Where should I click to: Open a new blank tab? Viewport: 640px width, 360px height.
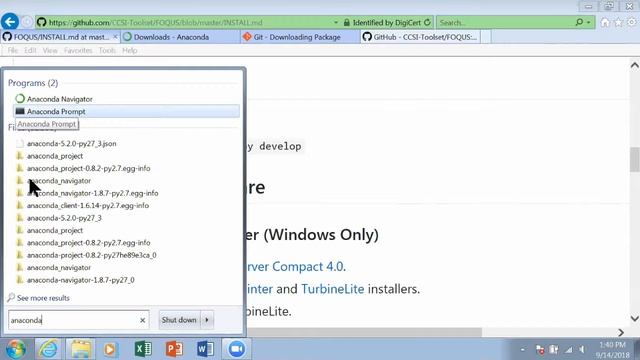click(x=486, y=37)
